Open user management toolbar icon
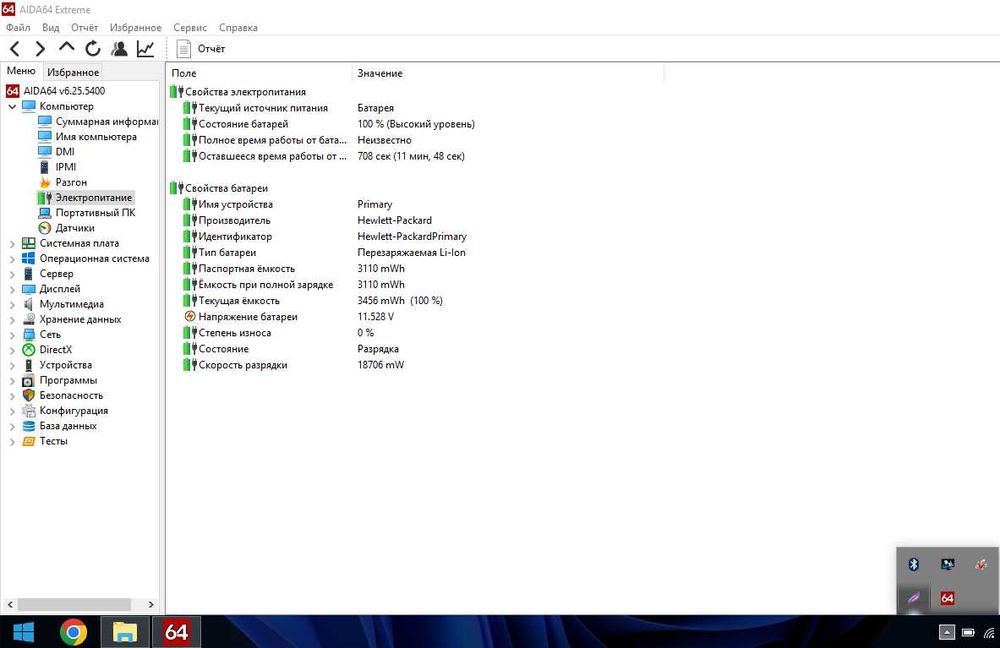This screenshot has width=1000, height=648. pyautogui.click(x=119, y=48)
